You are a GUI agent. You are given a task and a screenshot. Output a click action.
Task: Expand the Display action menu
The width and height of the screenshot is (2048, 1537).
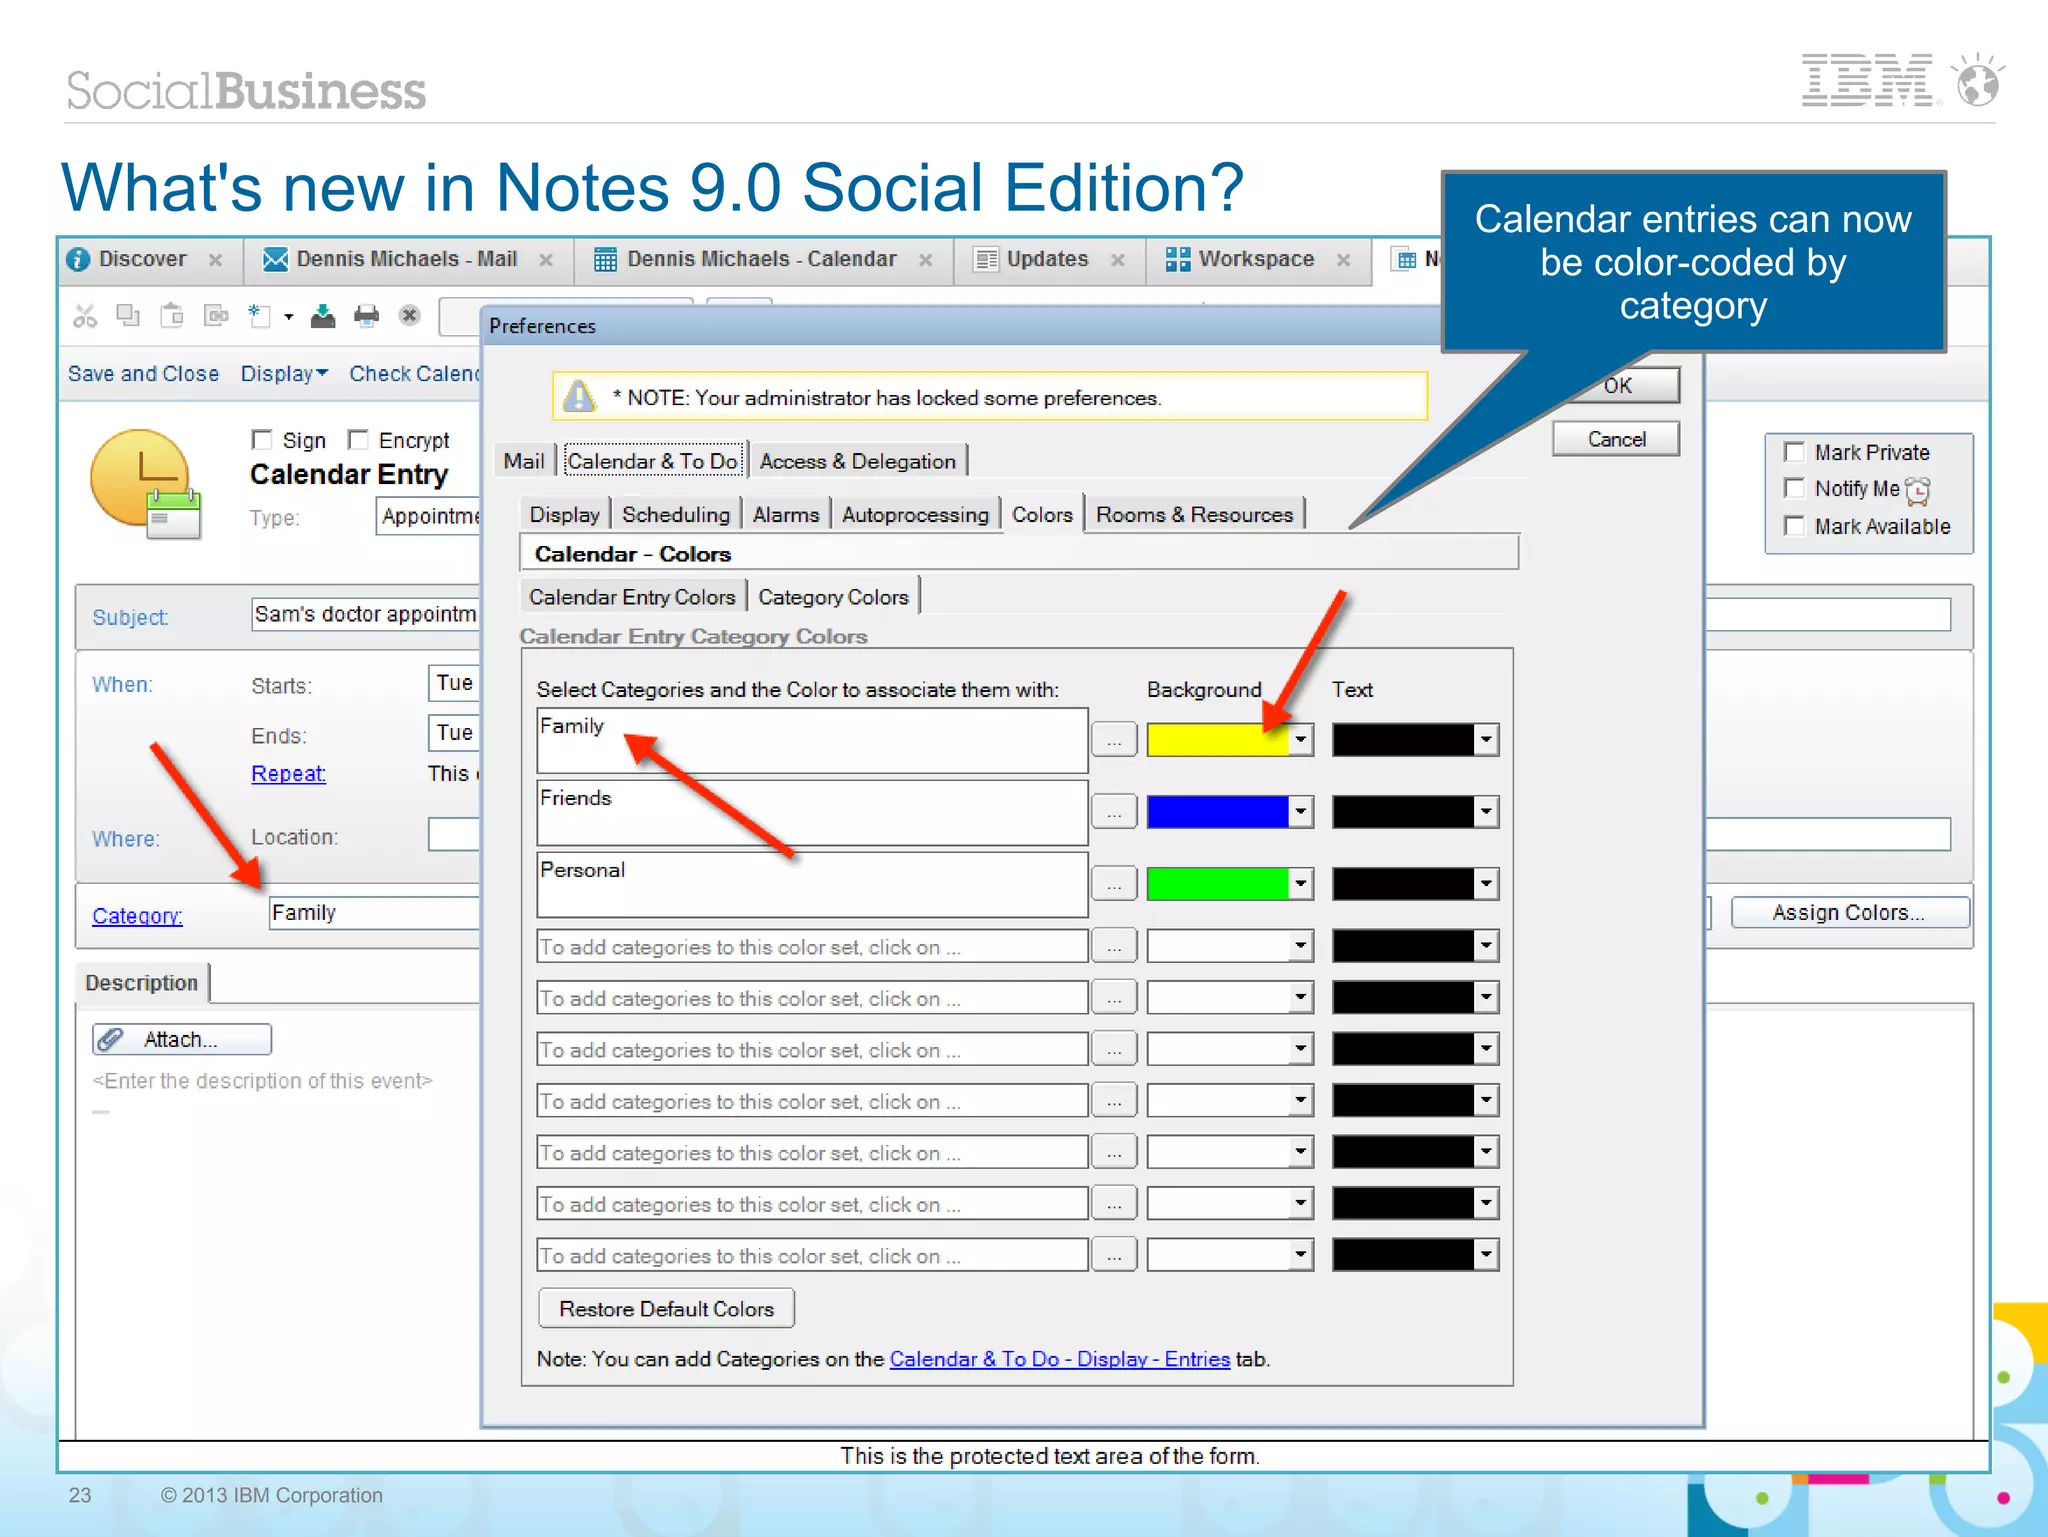(x=284, y=374)
